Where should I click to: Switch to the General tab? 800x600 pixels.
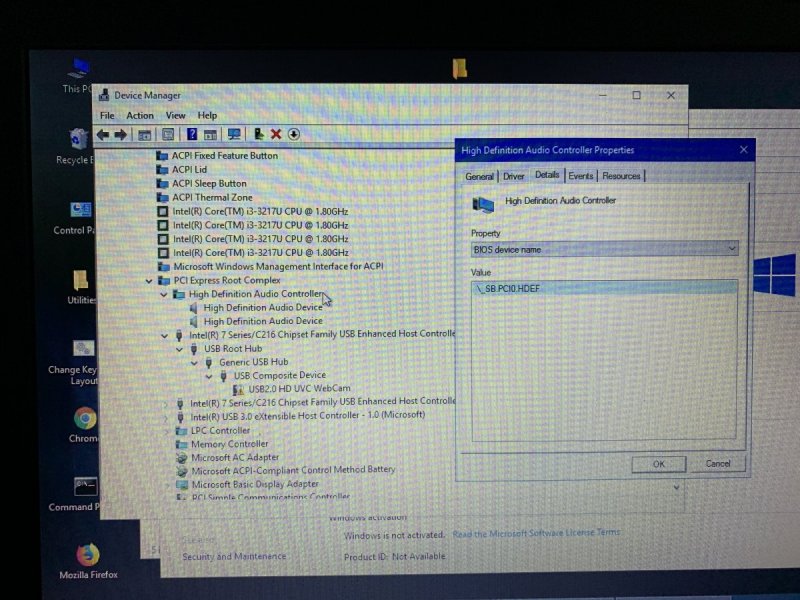coord(479,177)
